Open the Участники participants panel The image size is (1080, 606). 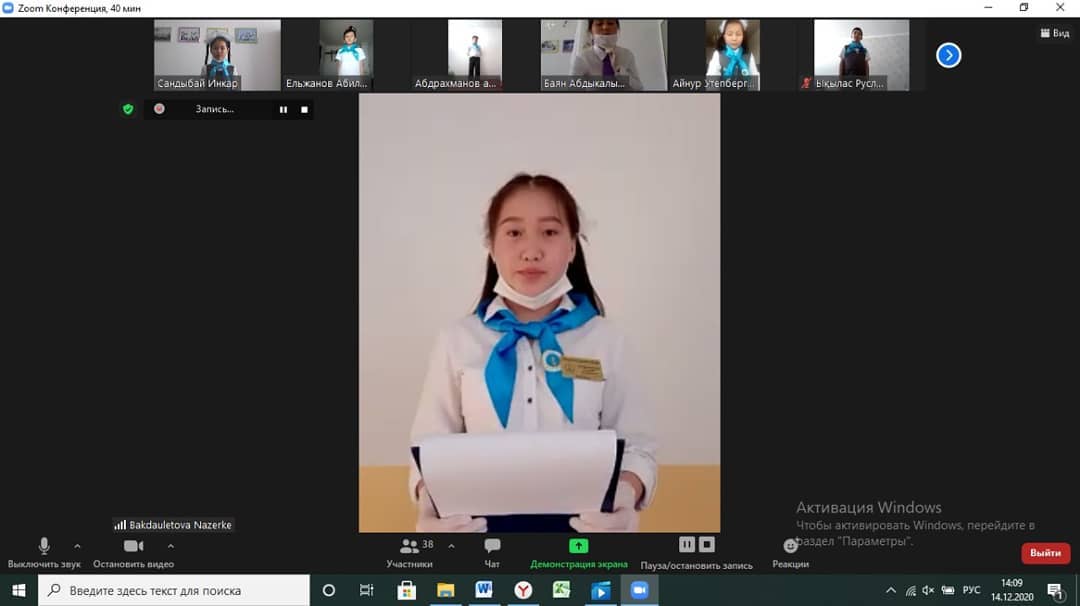[x=410, y=553]
